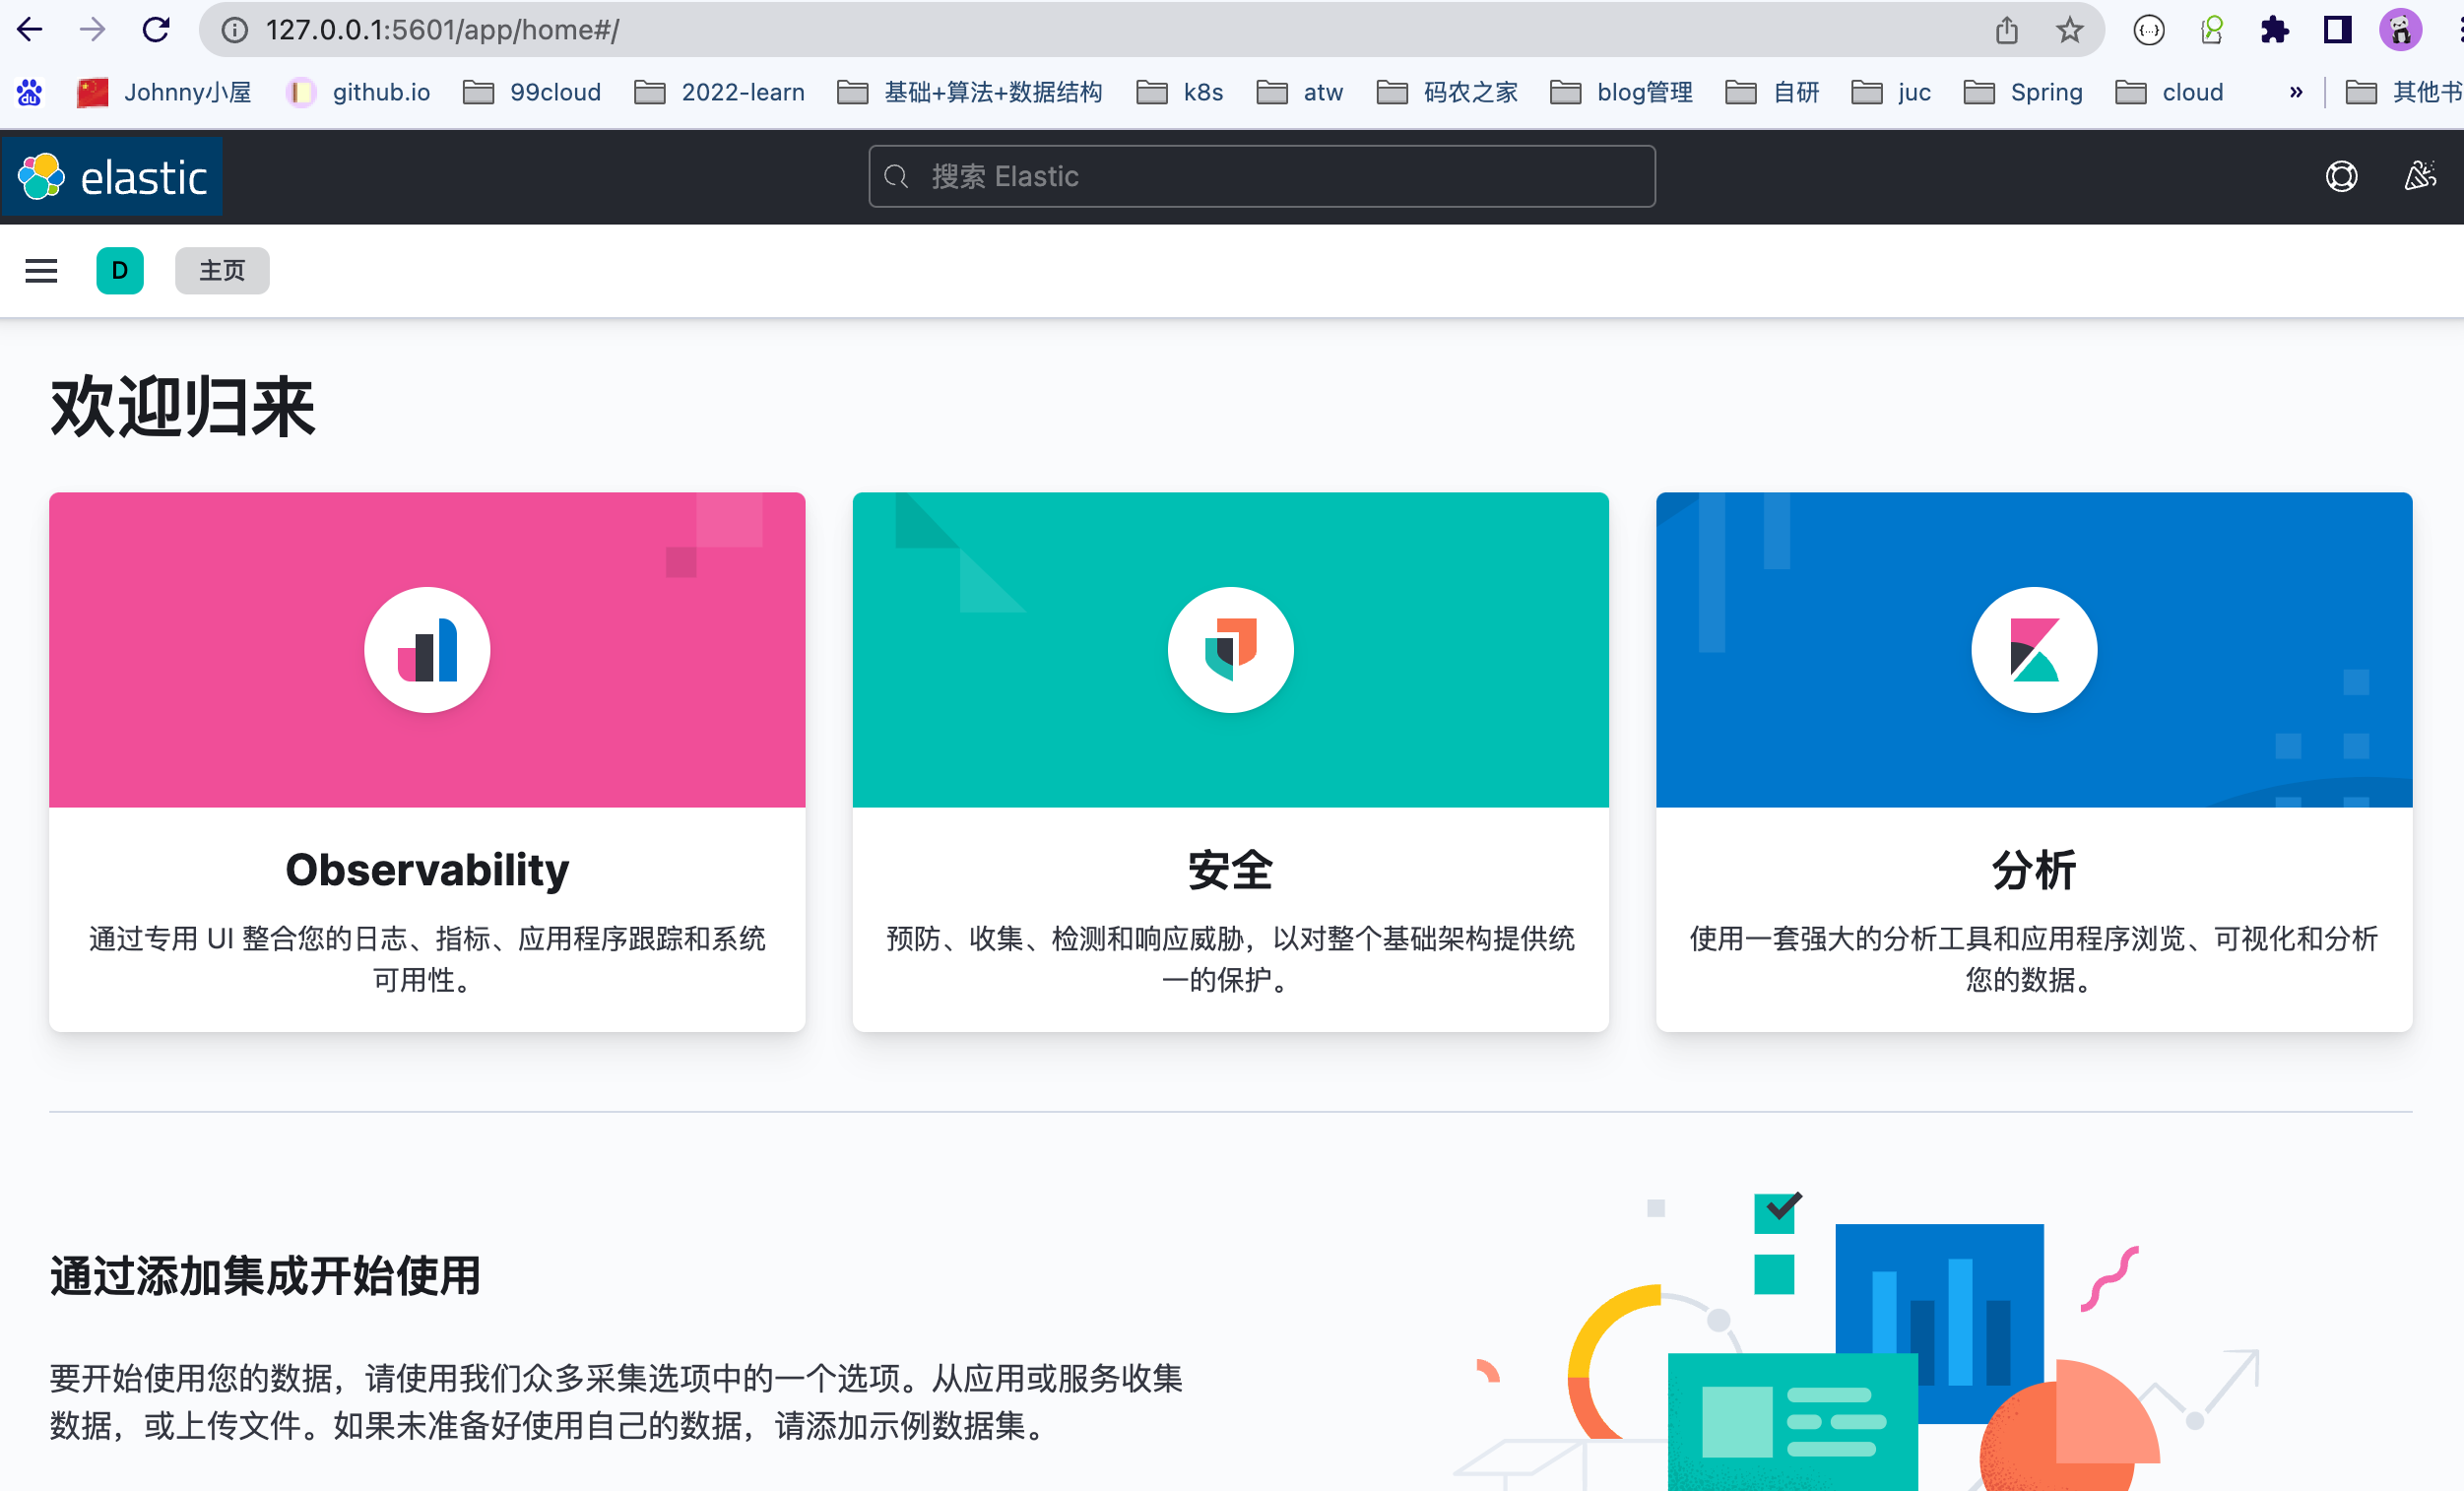The height and width of the screenshot is (1491, 2464).
Task: Click the 主页 breadcrumb tab
Action: click(x=221, y=270)
